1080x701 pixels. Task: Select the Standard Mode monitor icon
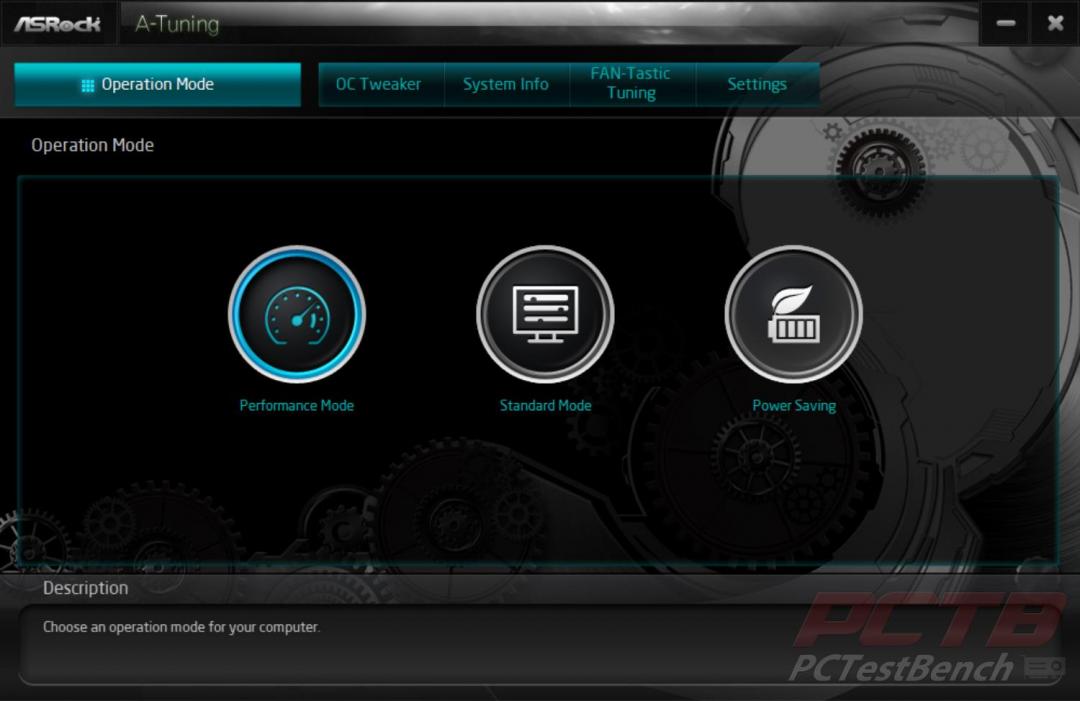[546, 314]
